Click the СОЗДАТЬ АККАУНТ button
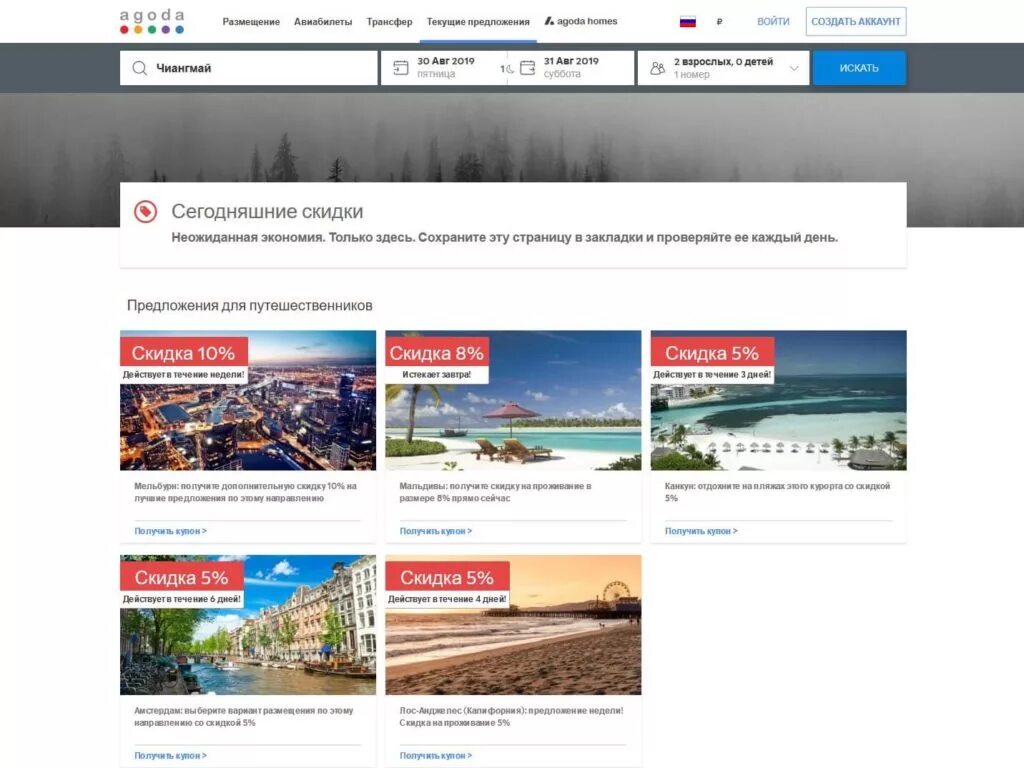 point(855,20)
